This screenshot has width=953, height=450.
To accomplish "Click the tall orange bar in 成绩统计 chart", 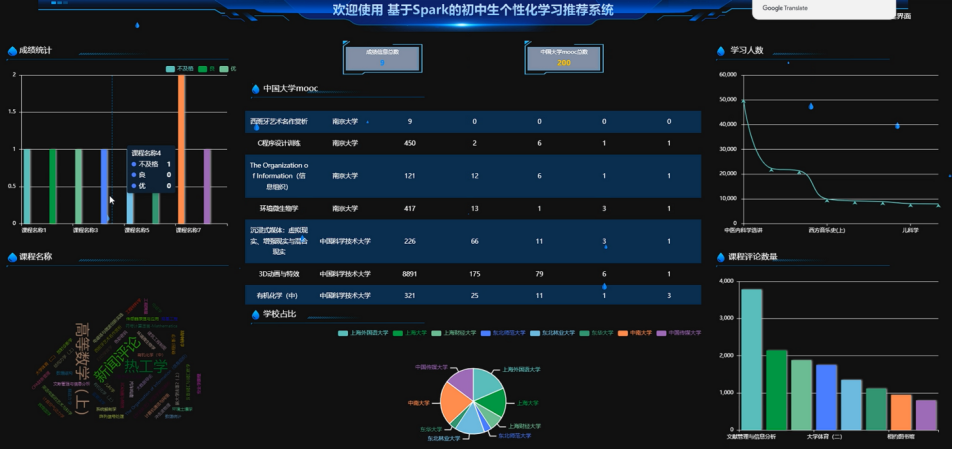I will pos(181,149).
